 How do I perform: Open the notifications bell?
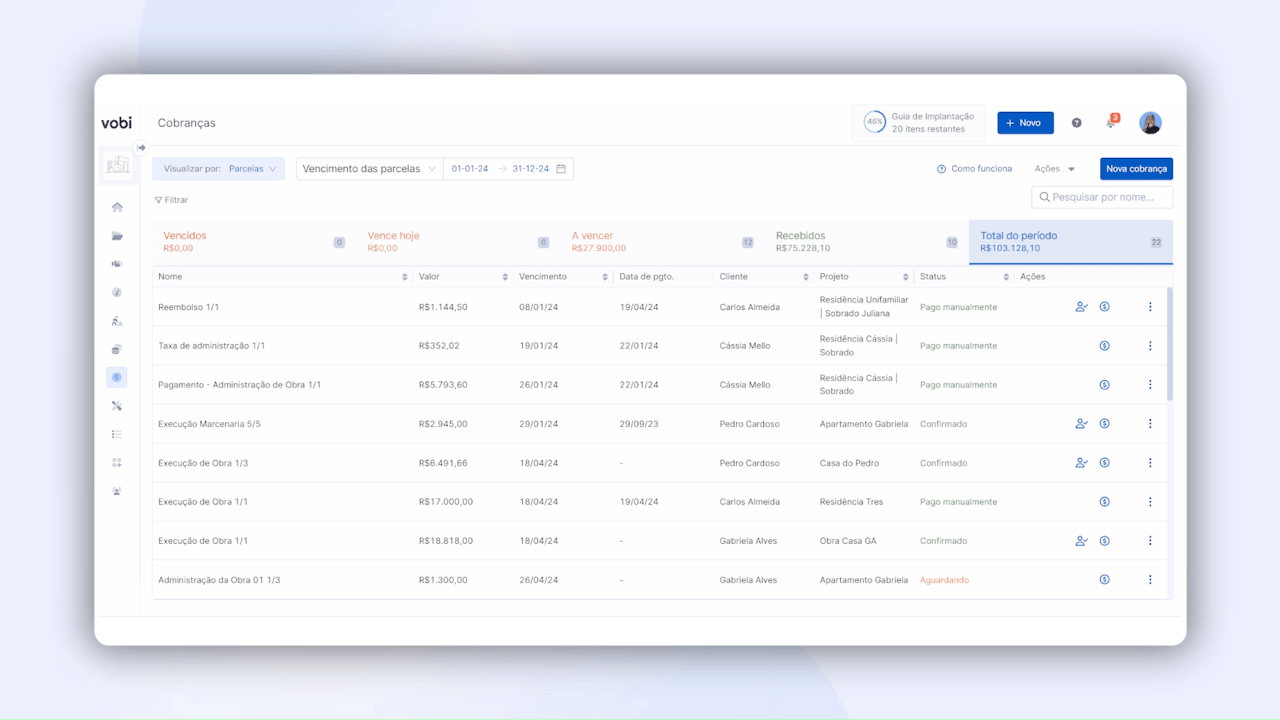(1111, 122)
